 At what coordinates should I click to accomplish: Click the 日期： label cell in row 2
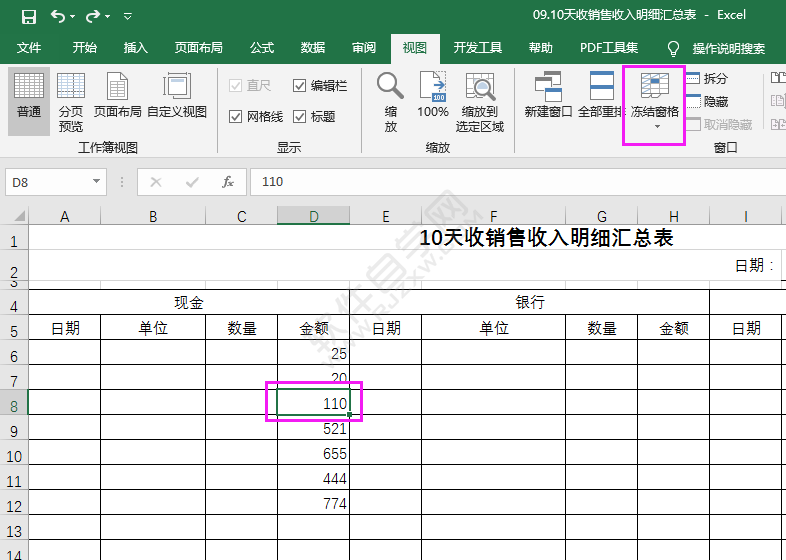755,266
